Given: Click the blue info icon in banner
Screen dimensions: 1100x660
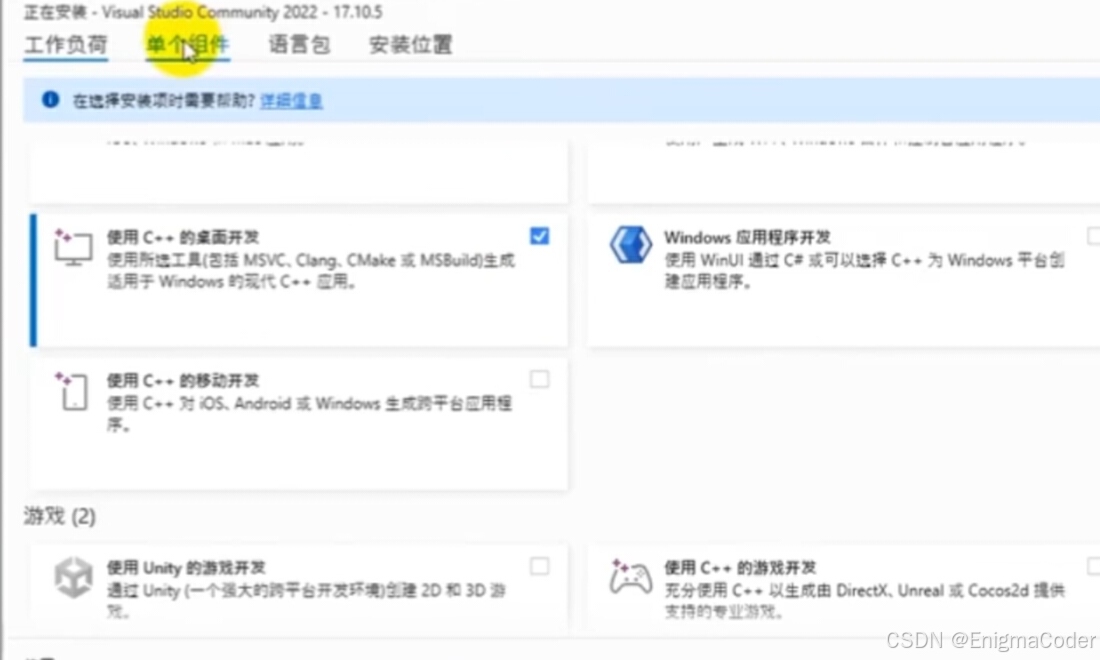Looking at the screenshot, I should click(51, 100).
